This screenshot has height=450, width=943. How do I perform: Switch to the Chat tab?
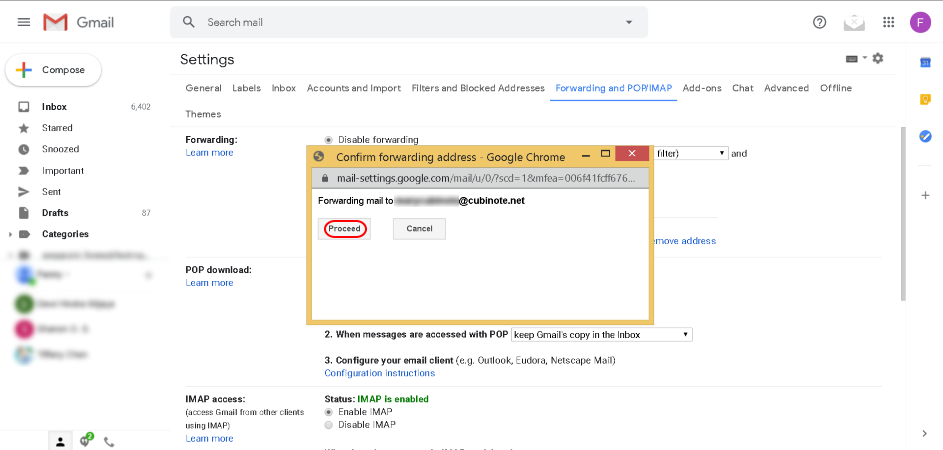point(743,88)
